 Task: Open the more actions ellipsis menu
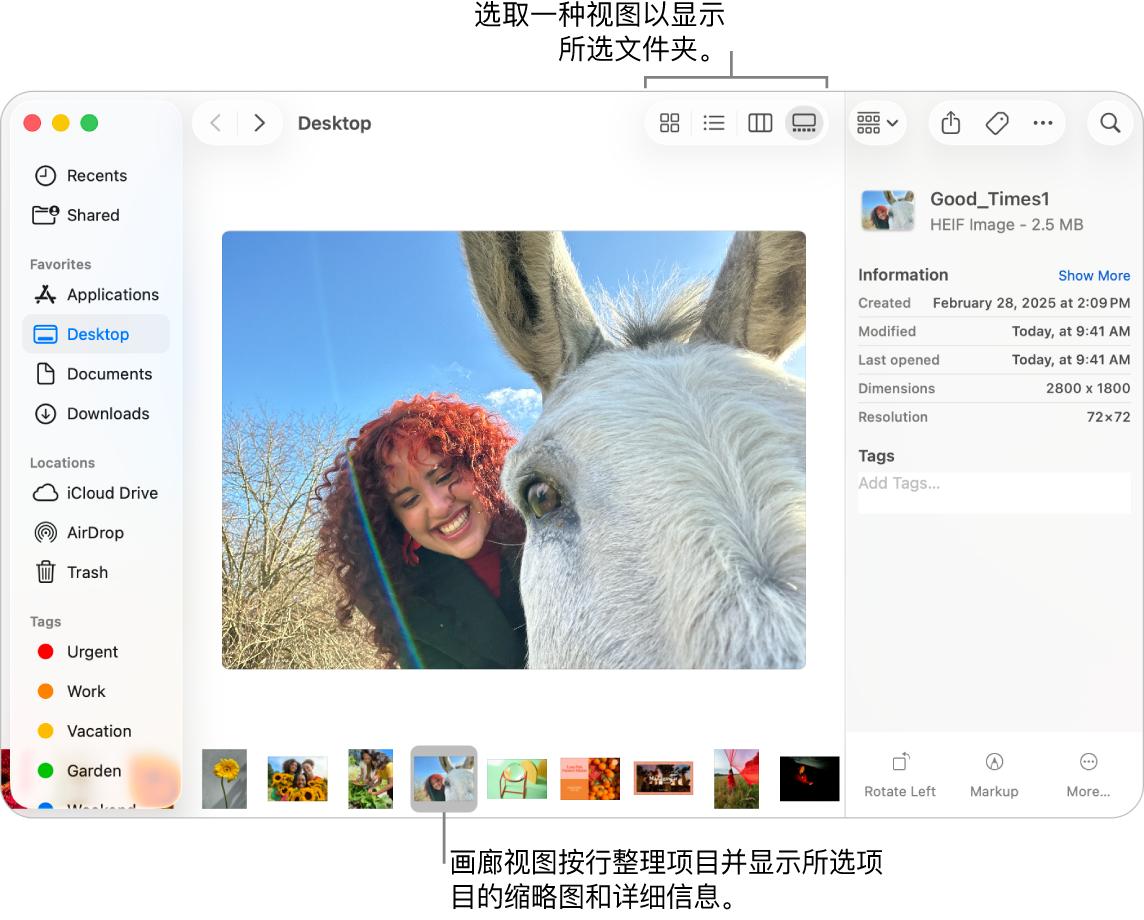click(1043, 123)
